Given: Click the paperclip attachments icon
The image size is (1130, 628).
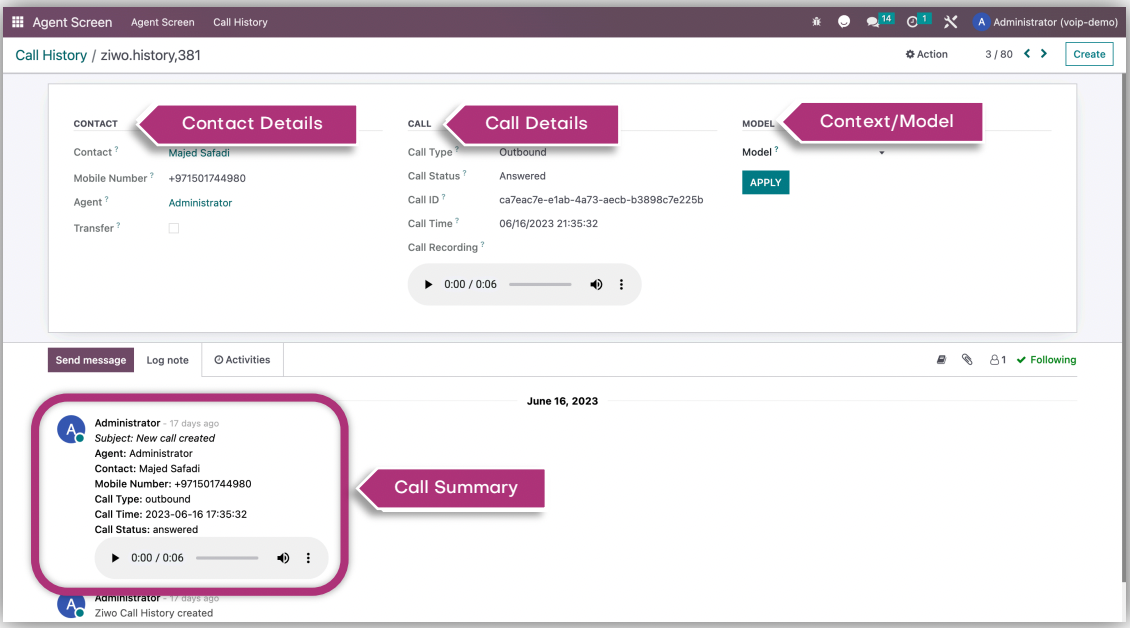Looking at the screenshot, I should coord(967,359).
